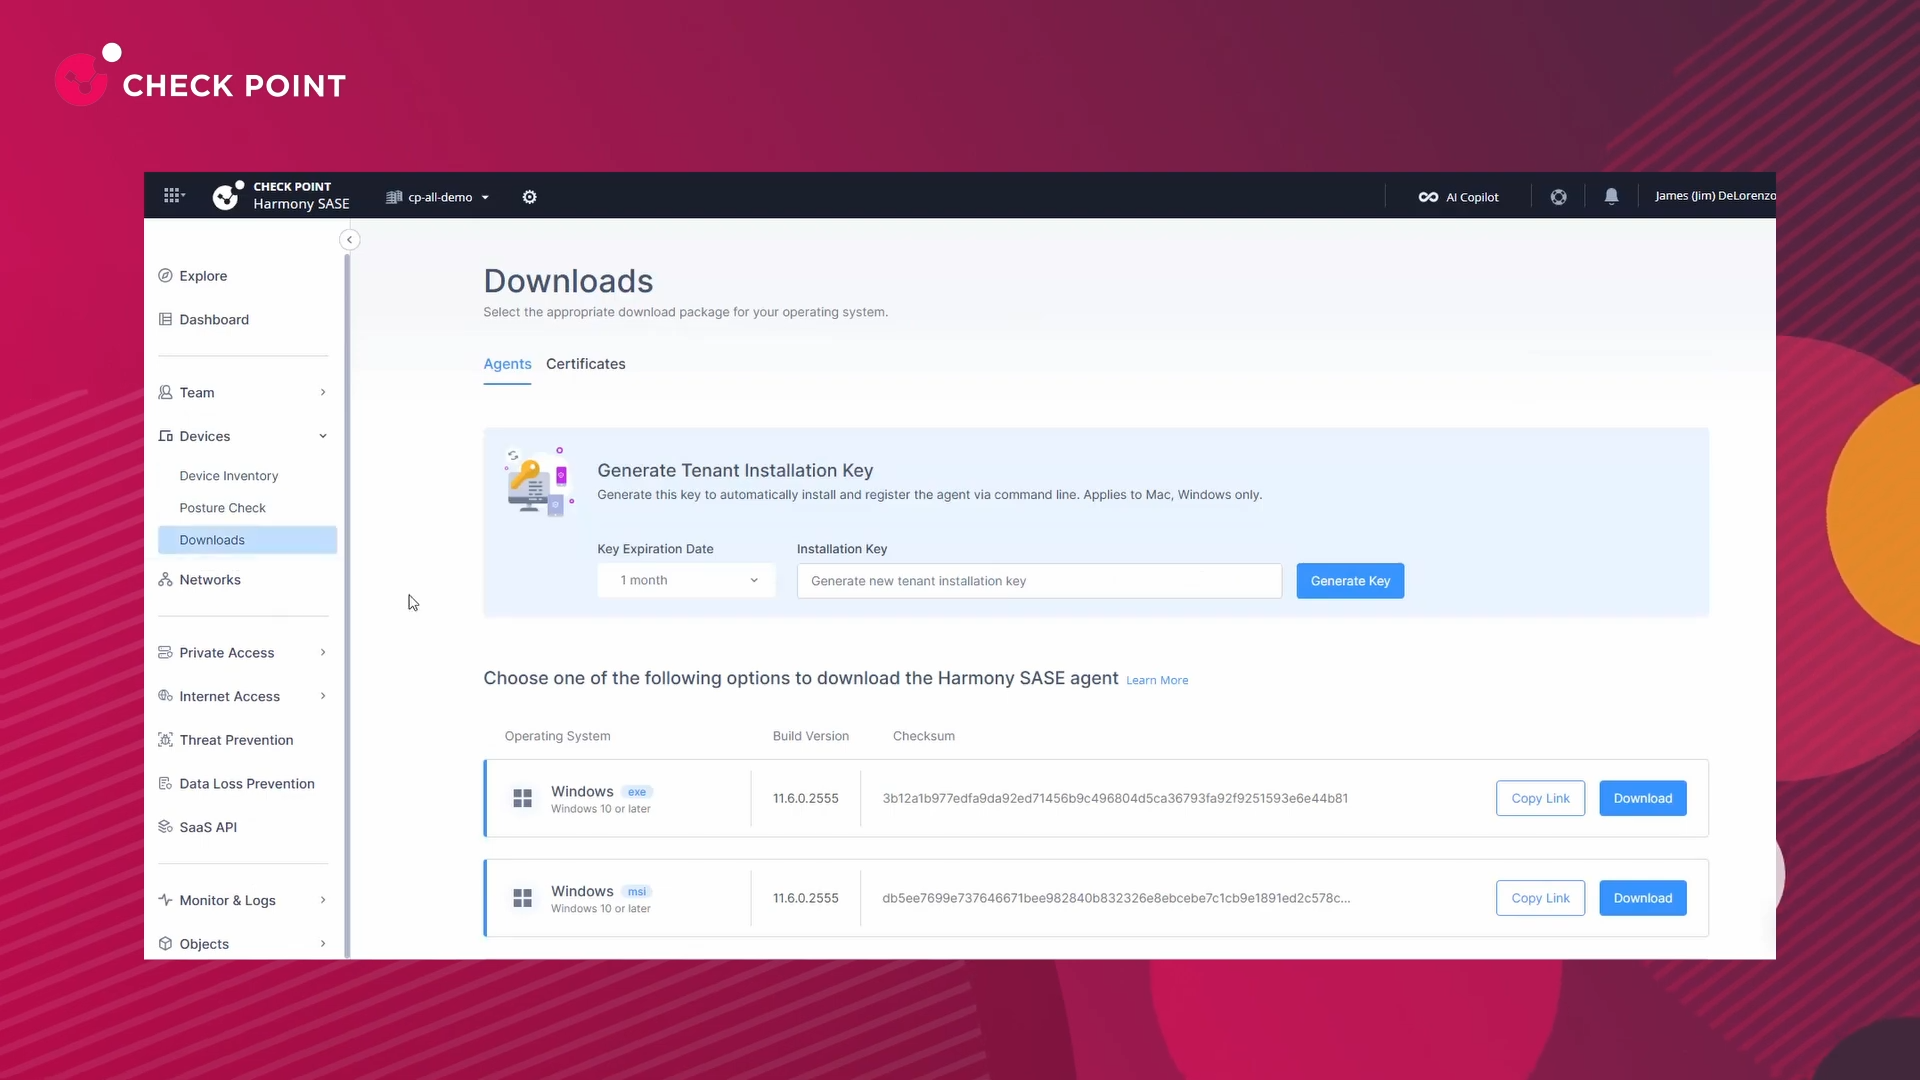The height and width of the screenshot is (1080, 1920).
Task: Open AI Copilot
Action: coord(1458,197)
